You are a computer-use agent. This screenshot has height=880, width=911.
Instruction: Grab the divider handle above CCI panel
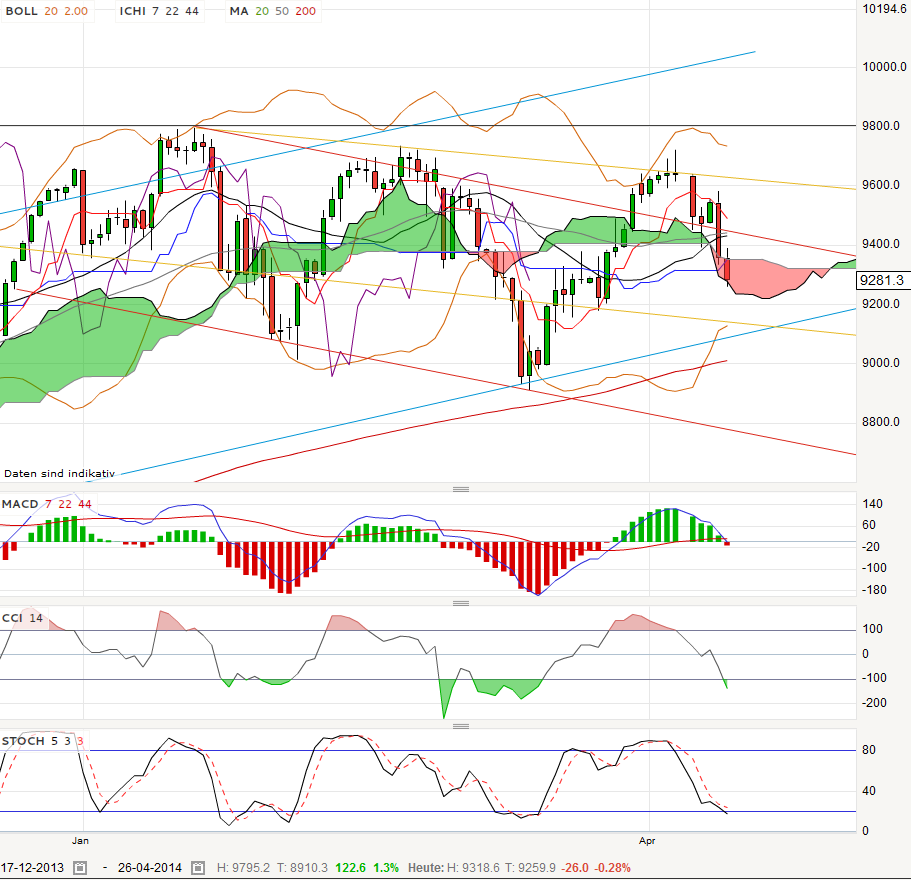point(461,604)
